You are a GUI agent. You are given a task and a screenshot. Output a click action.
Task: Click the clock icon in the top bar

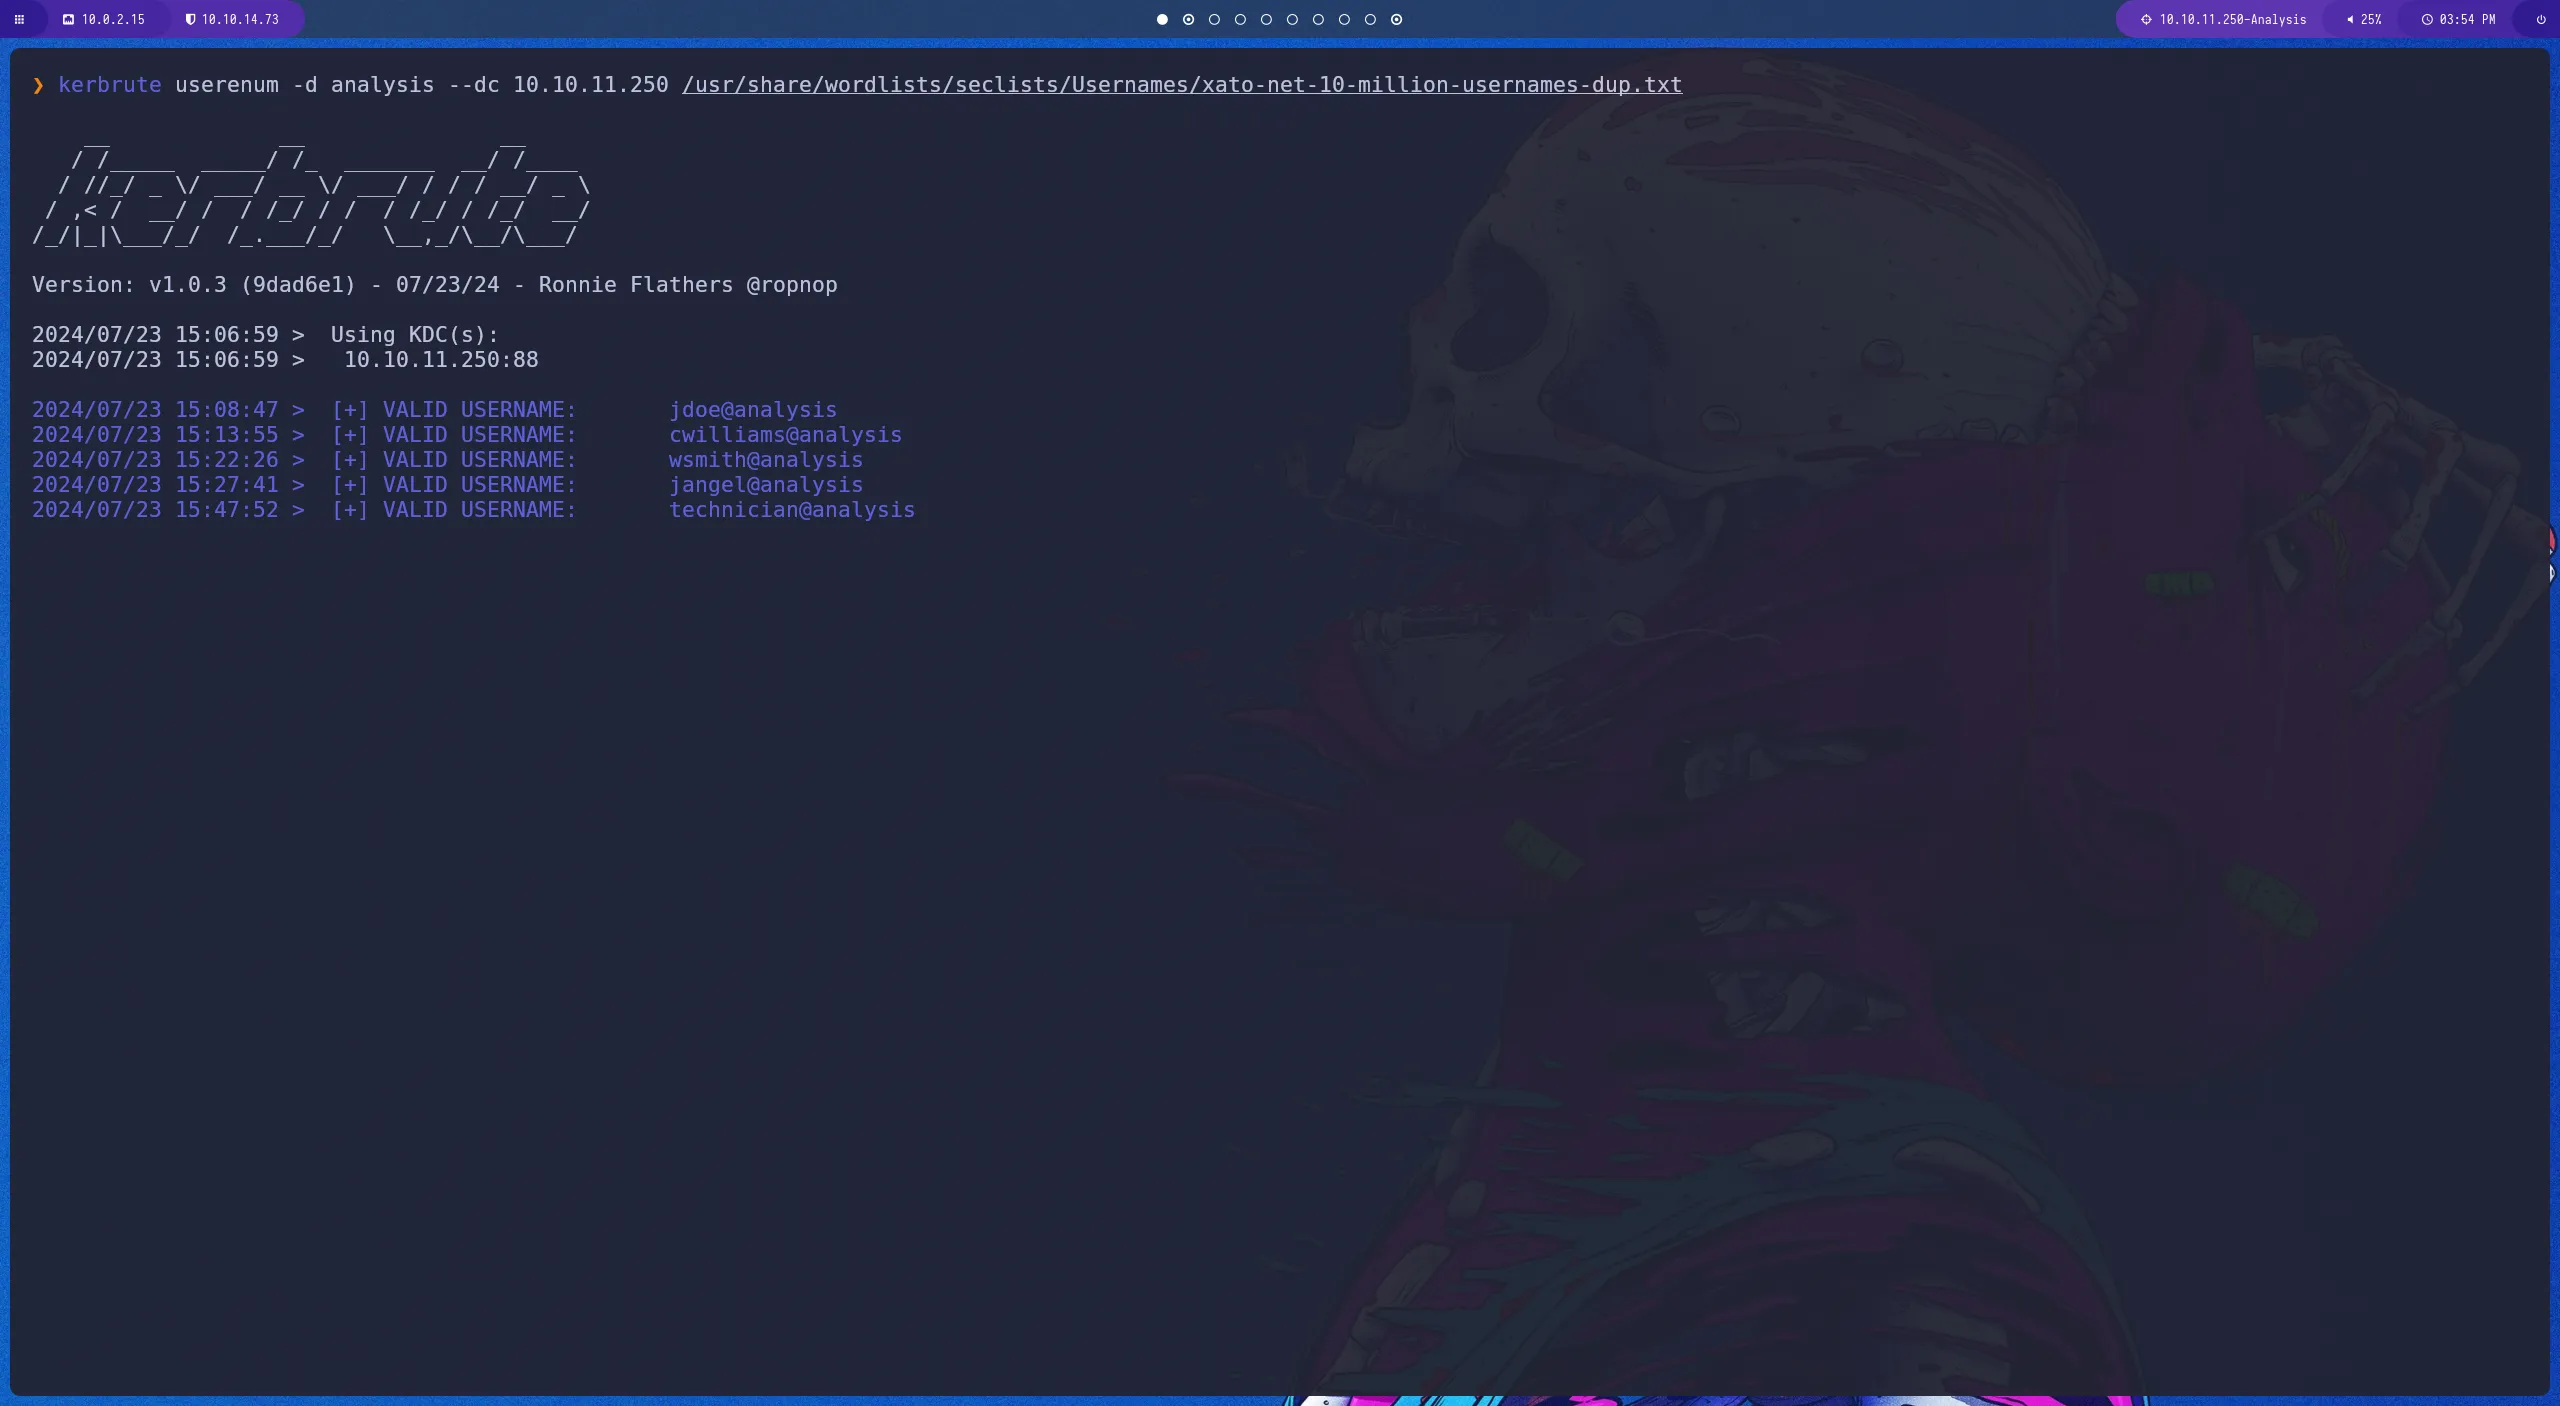(x=2428, y=19)
